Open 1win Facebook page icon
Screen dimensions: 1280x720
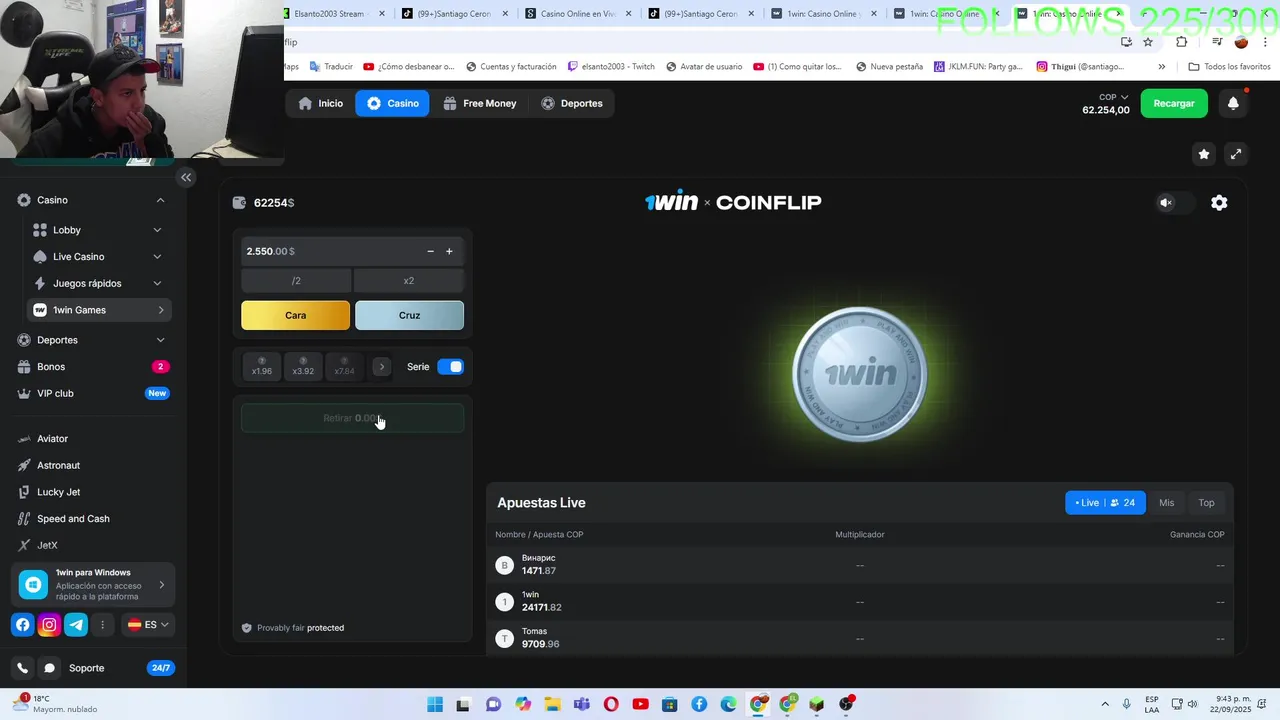[22, 625]
